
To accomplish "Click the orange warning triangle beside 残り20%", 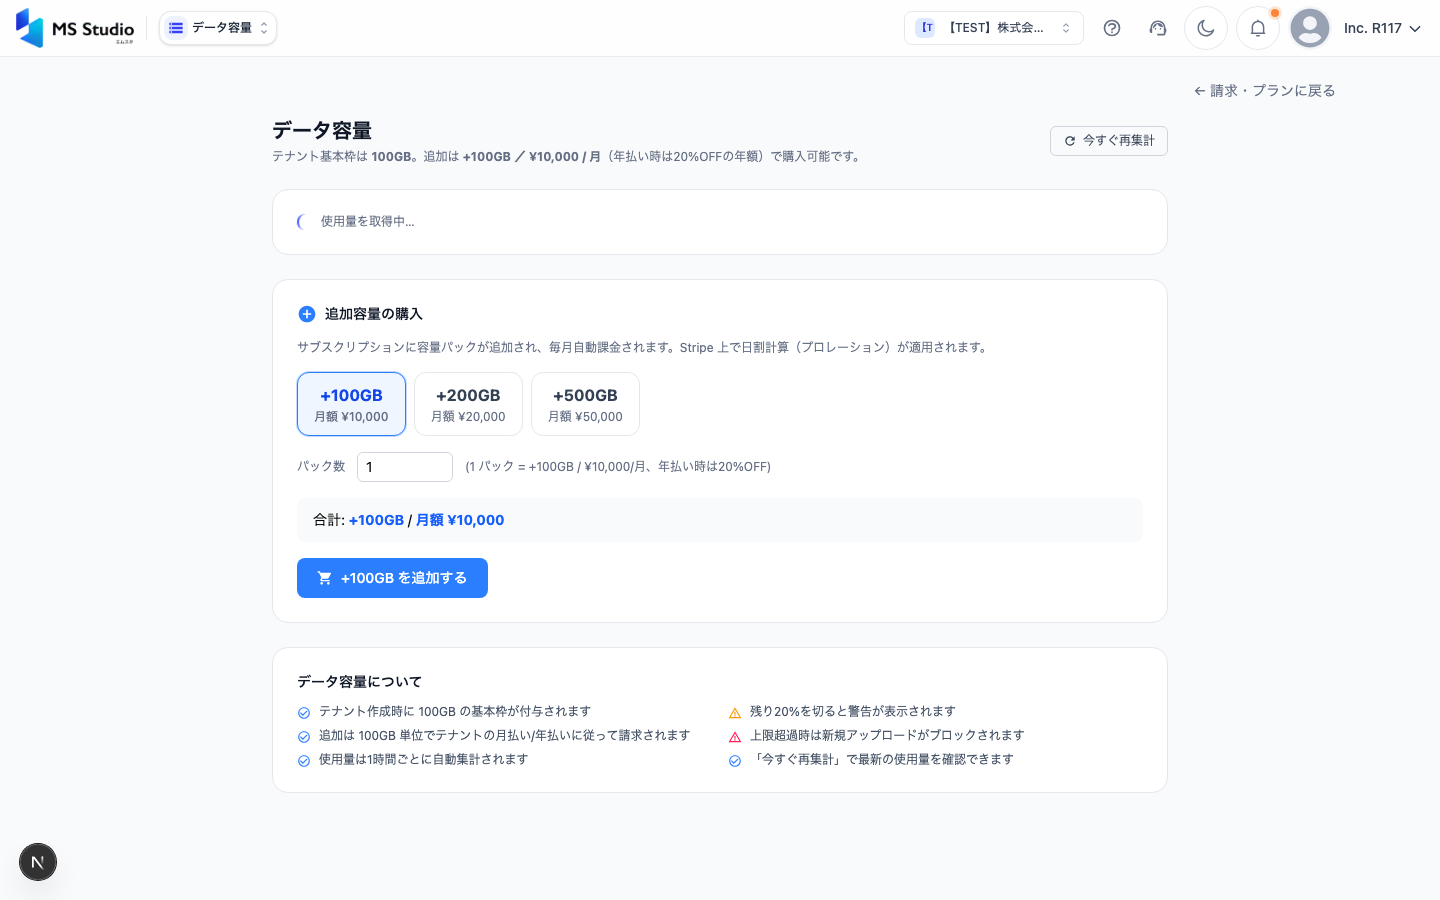I will 735,713.
